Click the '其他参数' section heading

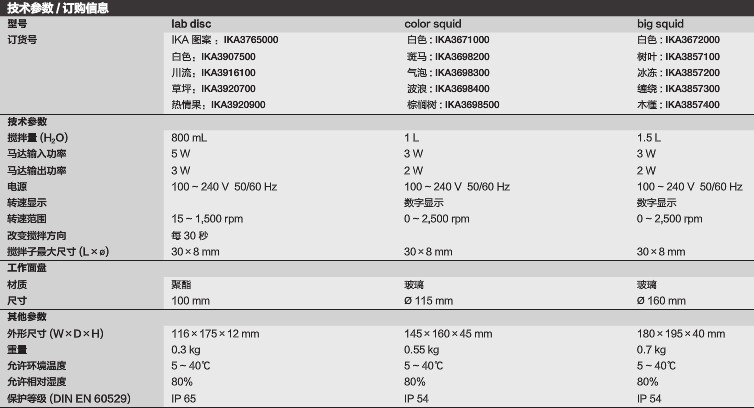27,317
